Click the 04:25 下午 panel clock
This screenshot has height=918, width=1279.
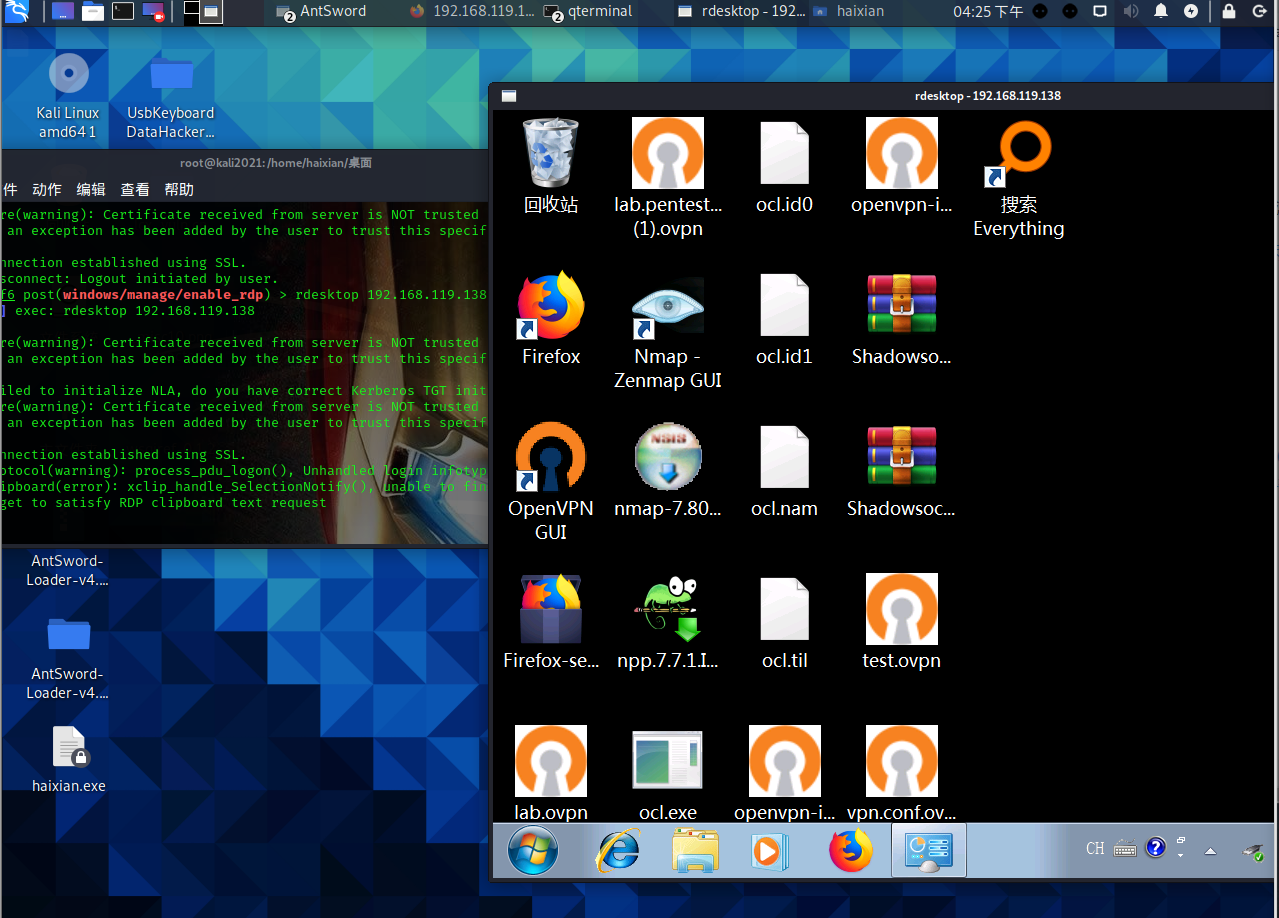click(988, 12)
